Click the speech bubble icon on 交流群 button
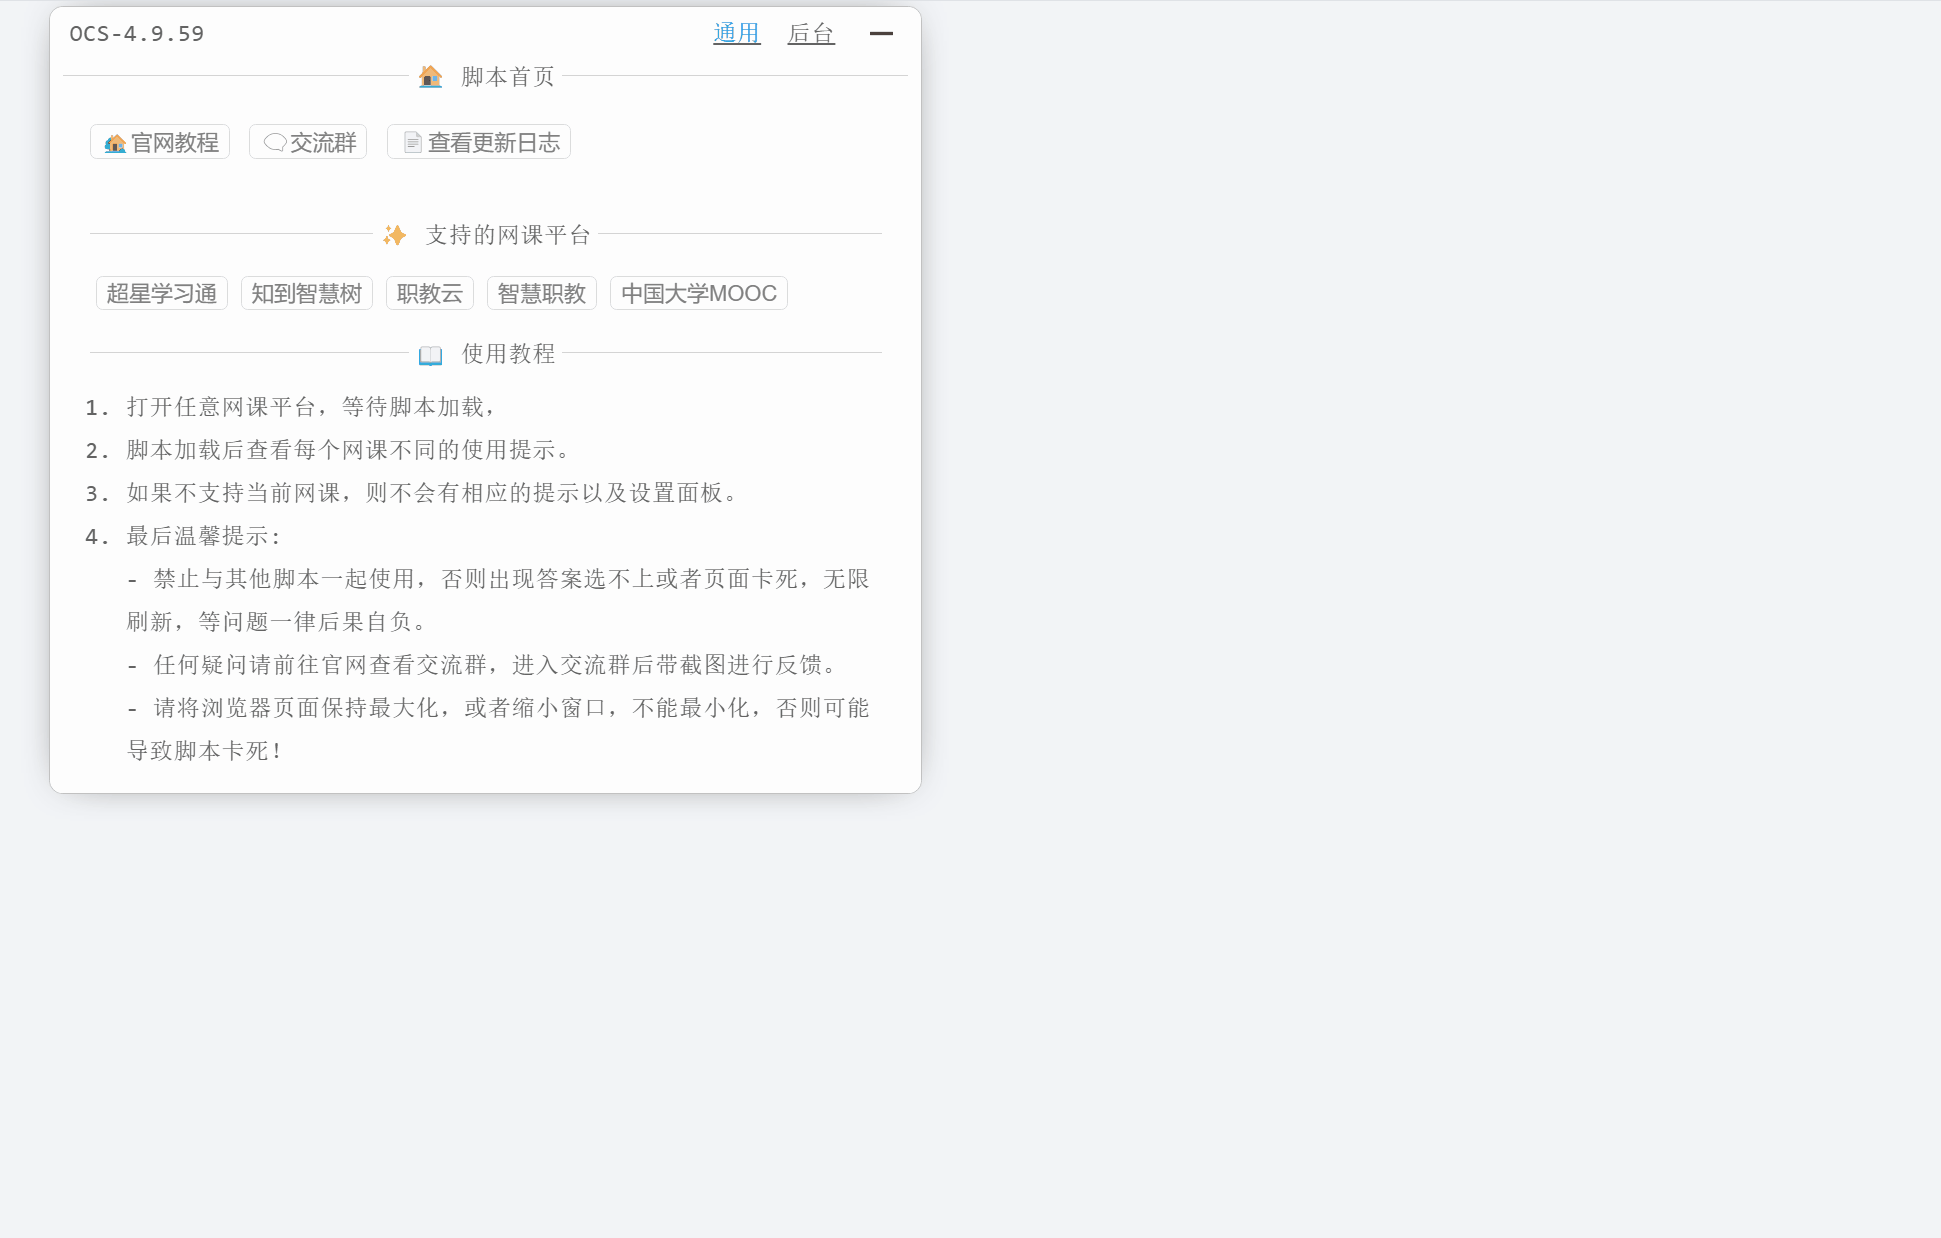Viewport: 1941px width, 1238px height. pos(273,142)
